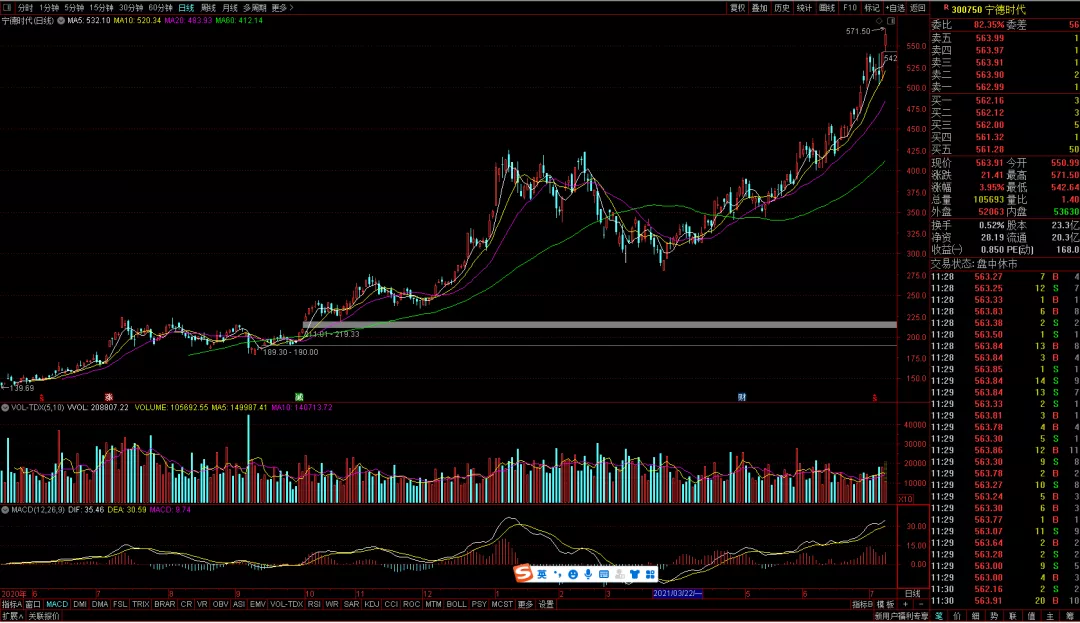Select the BRAR indicator tab

165,604
